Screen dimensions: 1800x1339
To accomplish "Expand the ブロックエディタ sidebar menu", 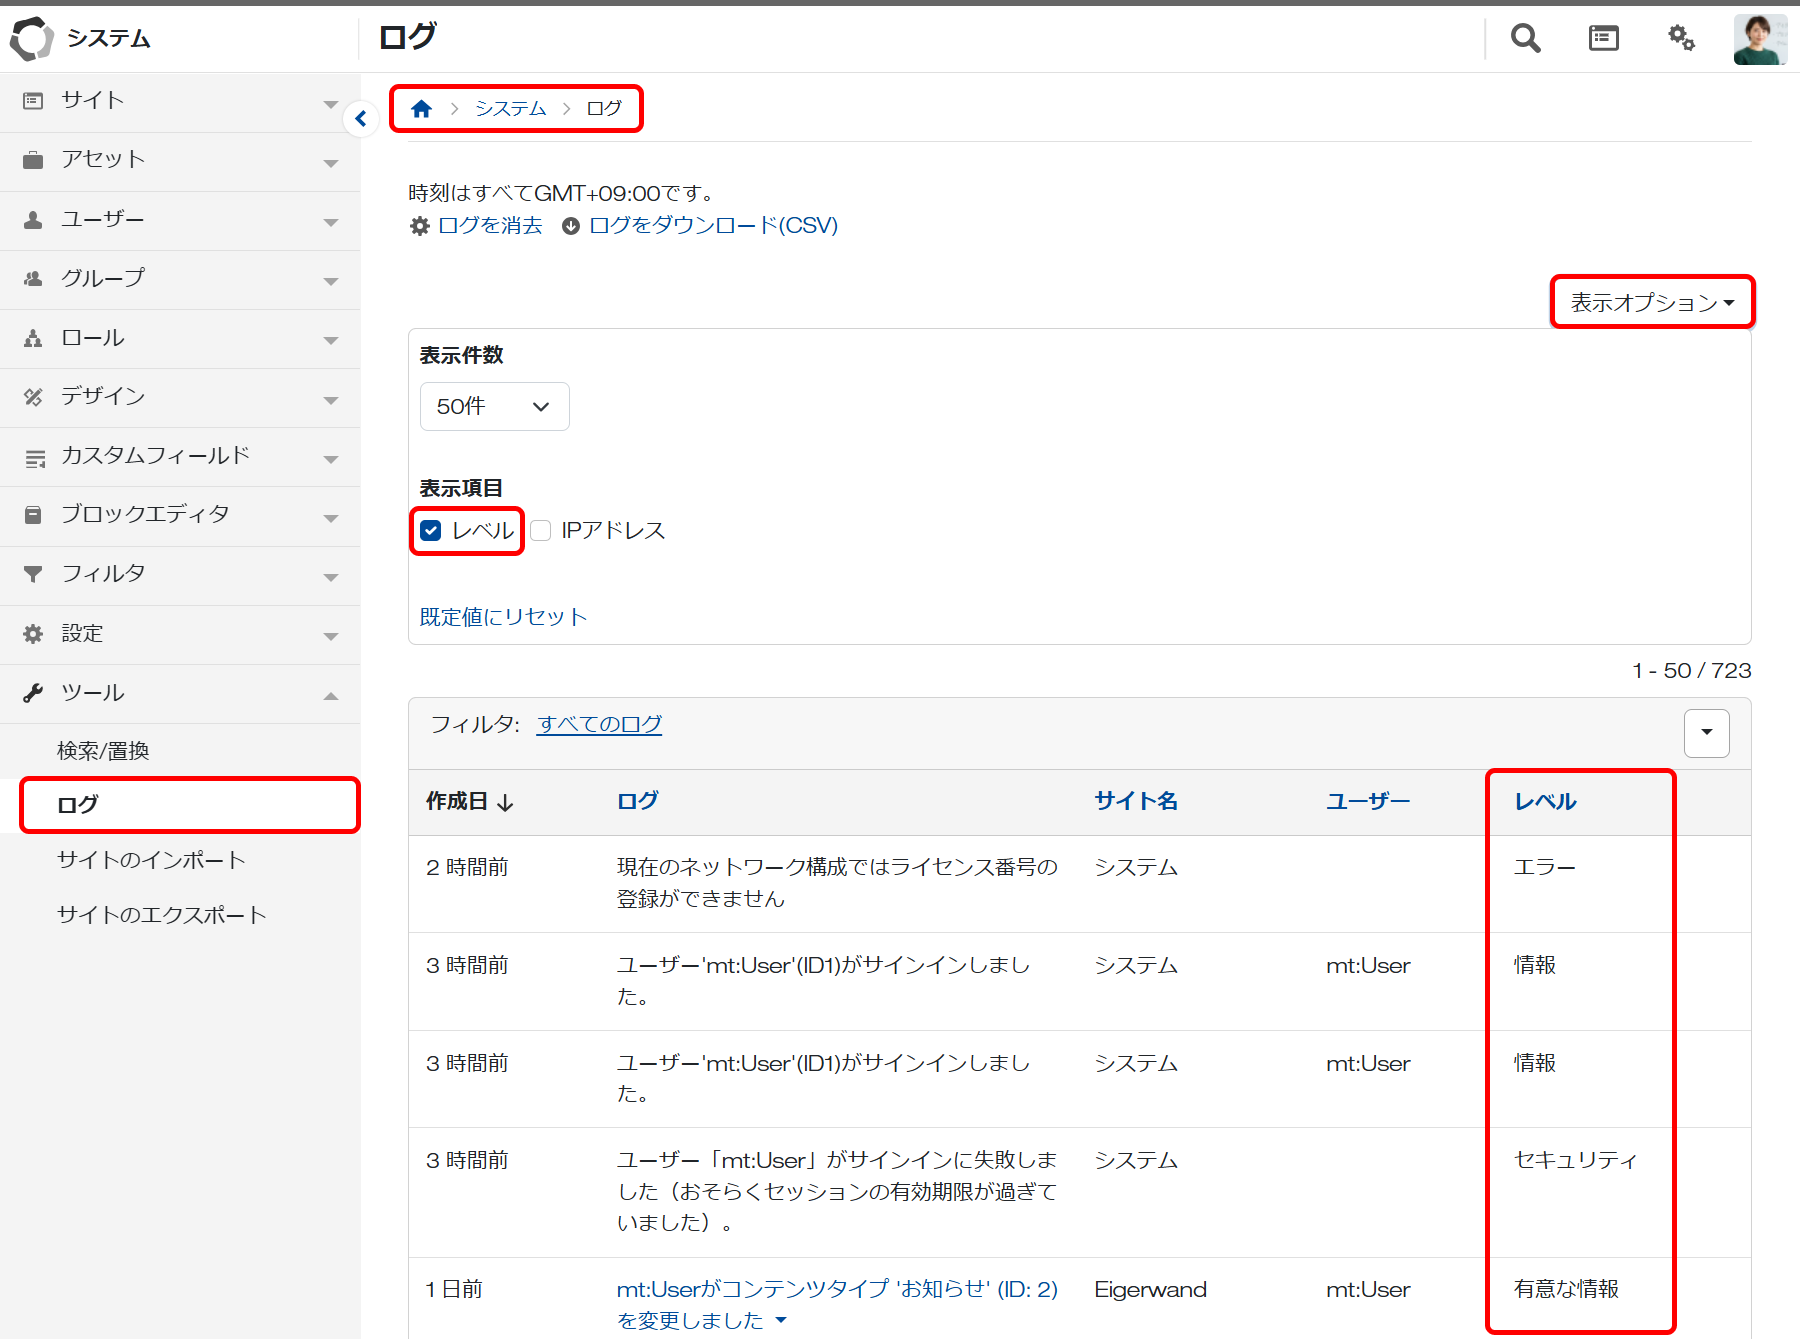I will [180, 516].
